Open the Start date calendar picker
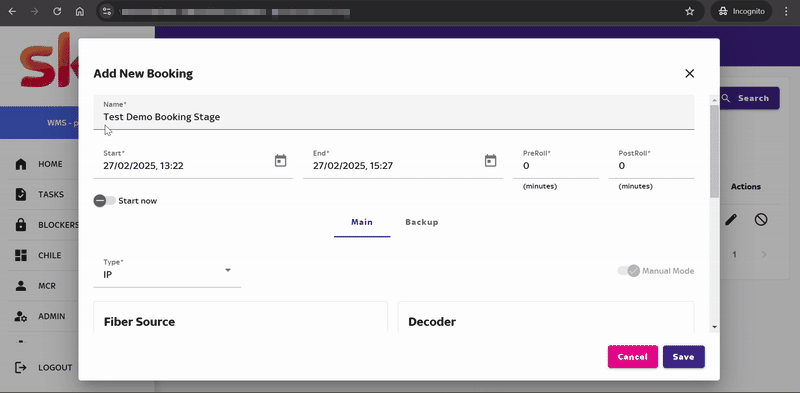The image size is (800, 393). (x=281, y=161)
